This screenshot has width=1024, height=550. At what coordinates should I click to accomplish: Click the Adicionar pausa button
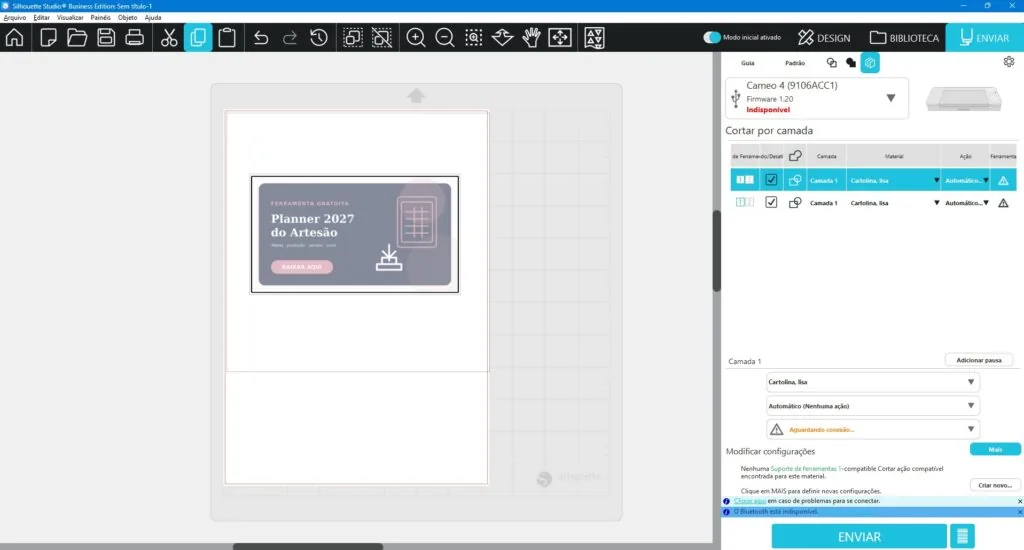coord(979,360)
